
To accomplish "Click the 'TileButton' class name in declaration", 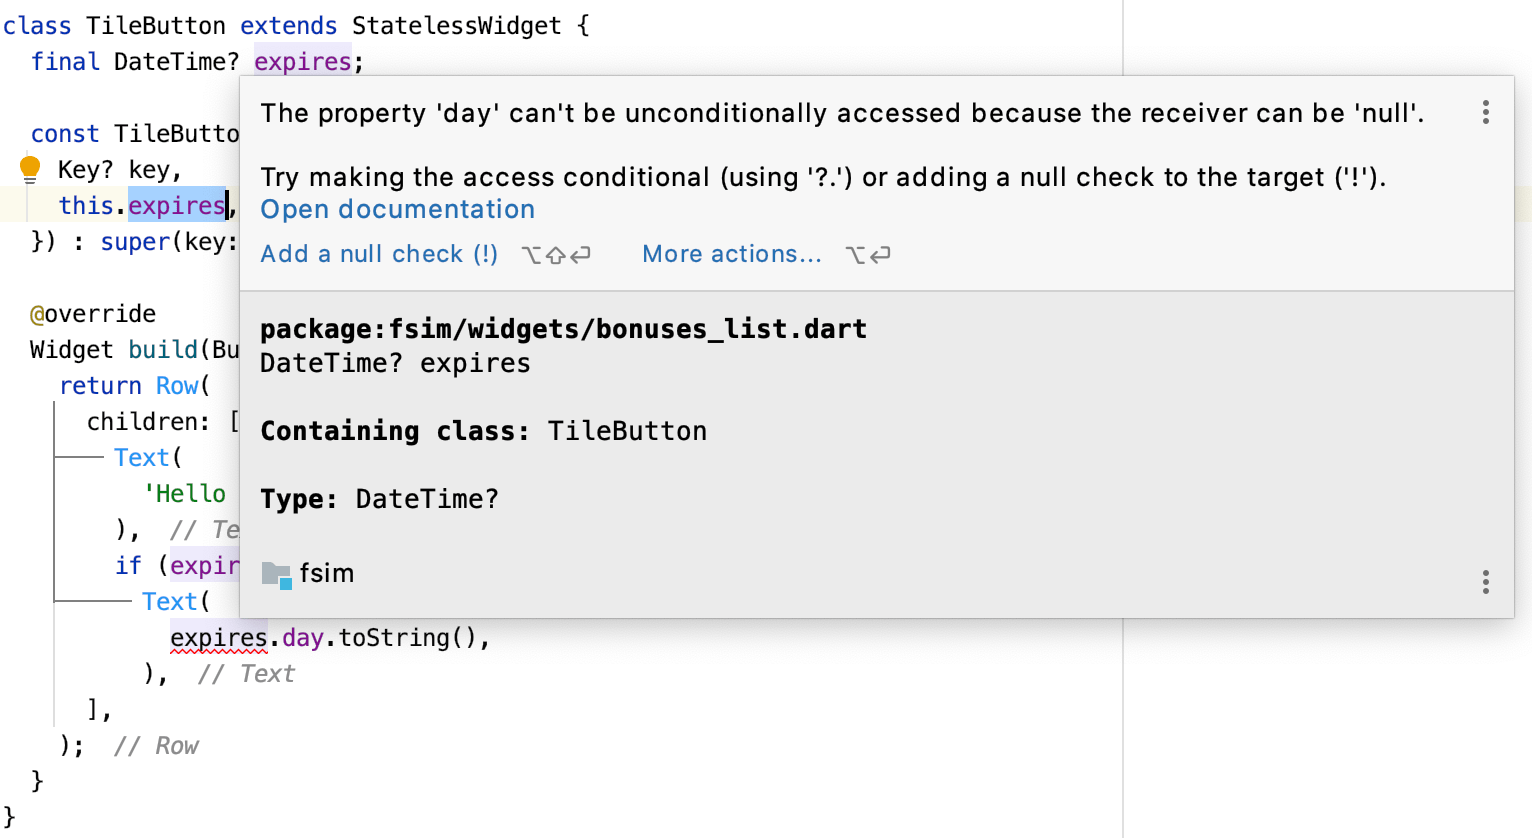I will point(155,26).
